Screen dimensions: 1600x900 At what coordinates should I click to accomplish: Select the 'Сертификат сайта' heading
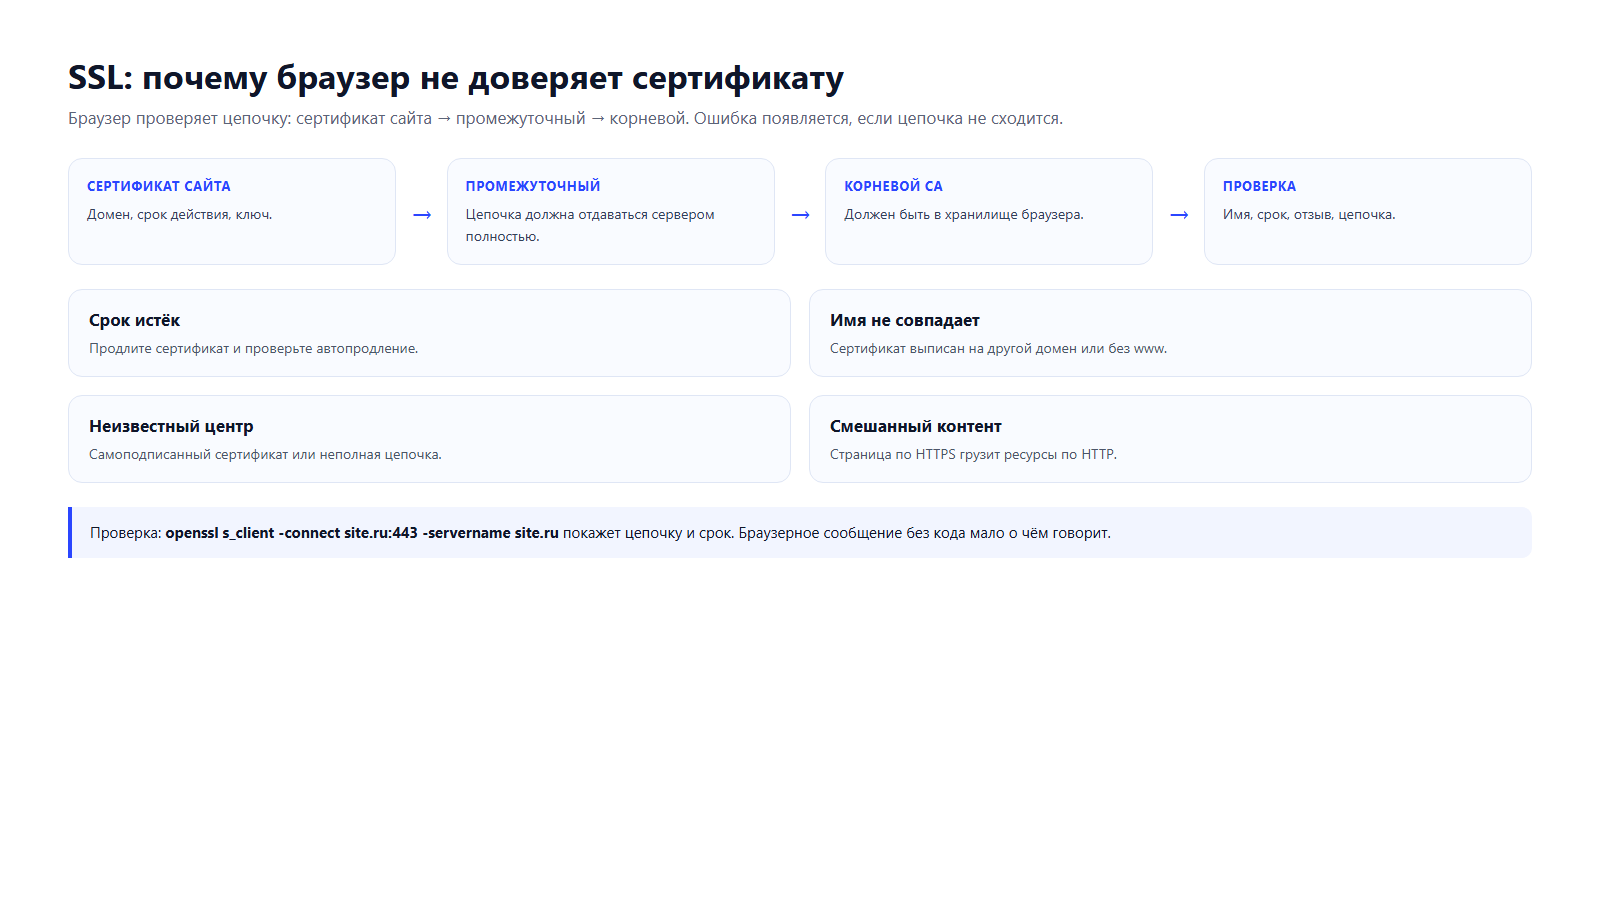pyautogui.click(x=159, y=186)
